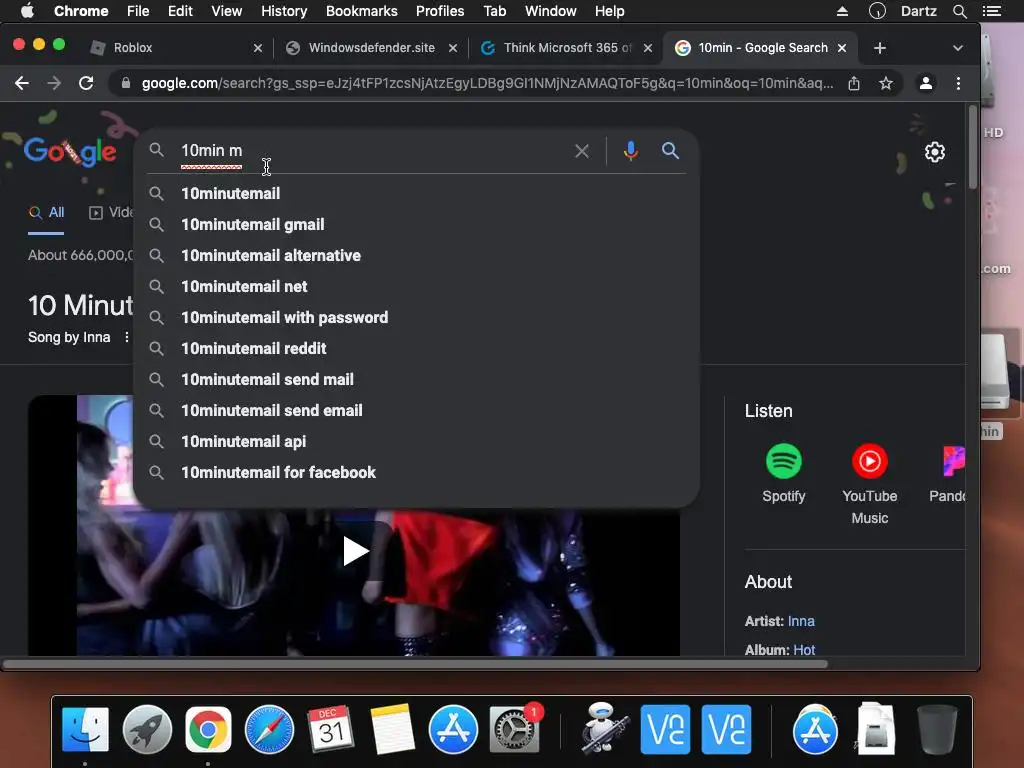1024x768 pixels.
Task: Play the 10 Minutes video
Action: coord(355,551)
